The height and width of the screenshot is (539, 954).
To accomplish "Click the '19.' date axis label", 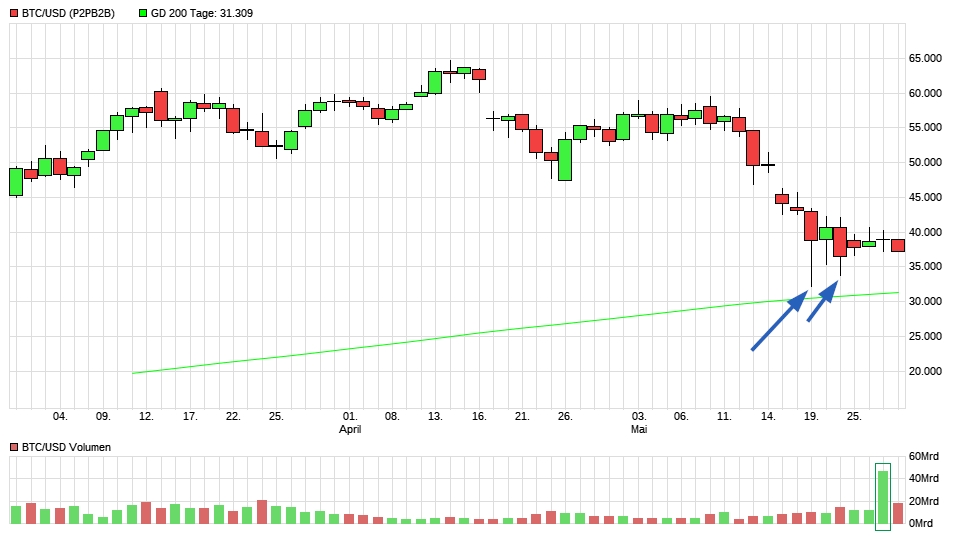I will 811,417.
